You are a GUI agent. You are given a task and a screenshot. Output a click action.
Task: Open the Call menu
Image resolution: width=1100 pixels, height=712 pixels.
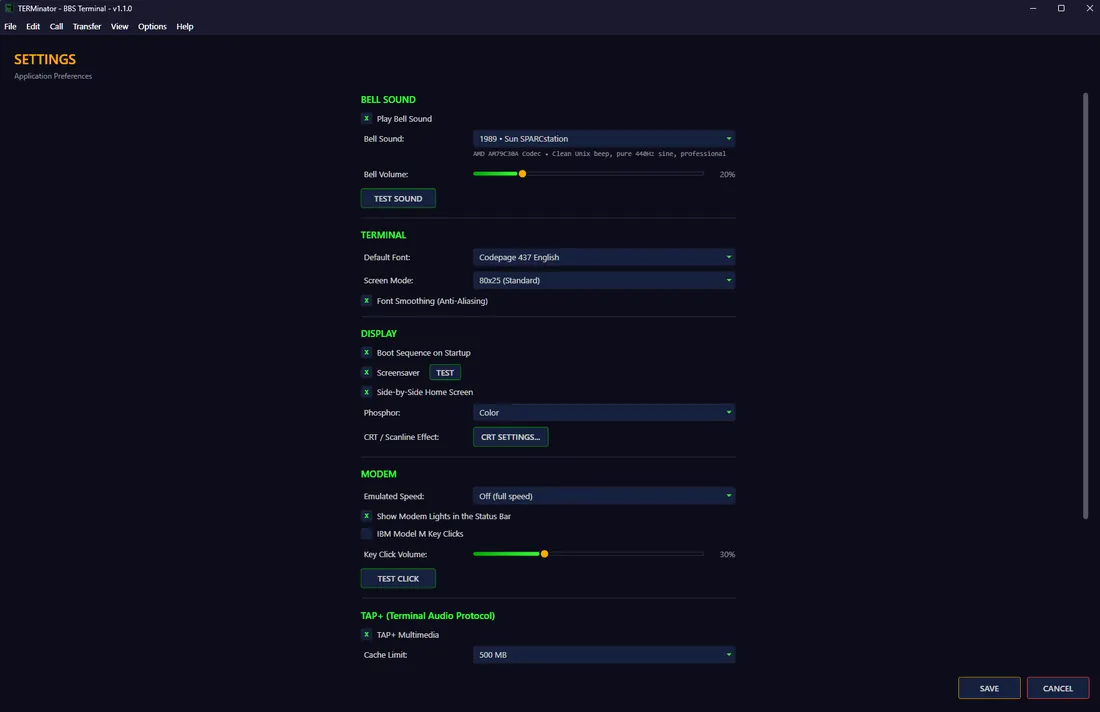56,27
